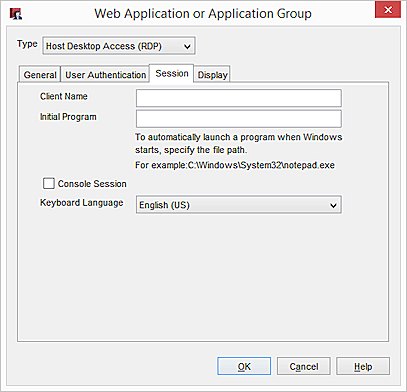
Task: Switch to the General tab
Action: (x=40, y=74)
